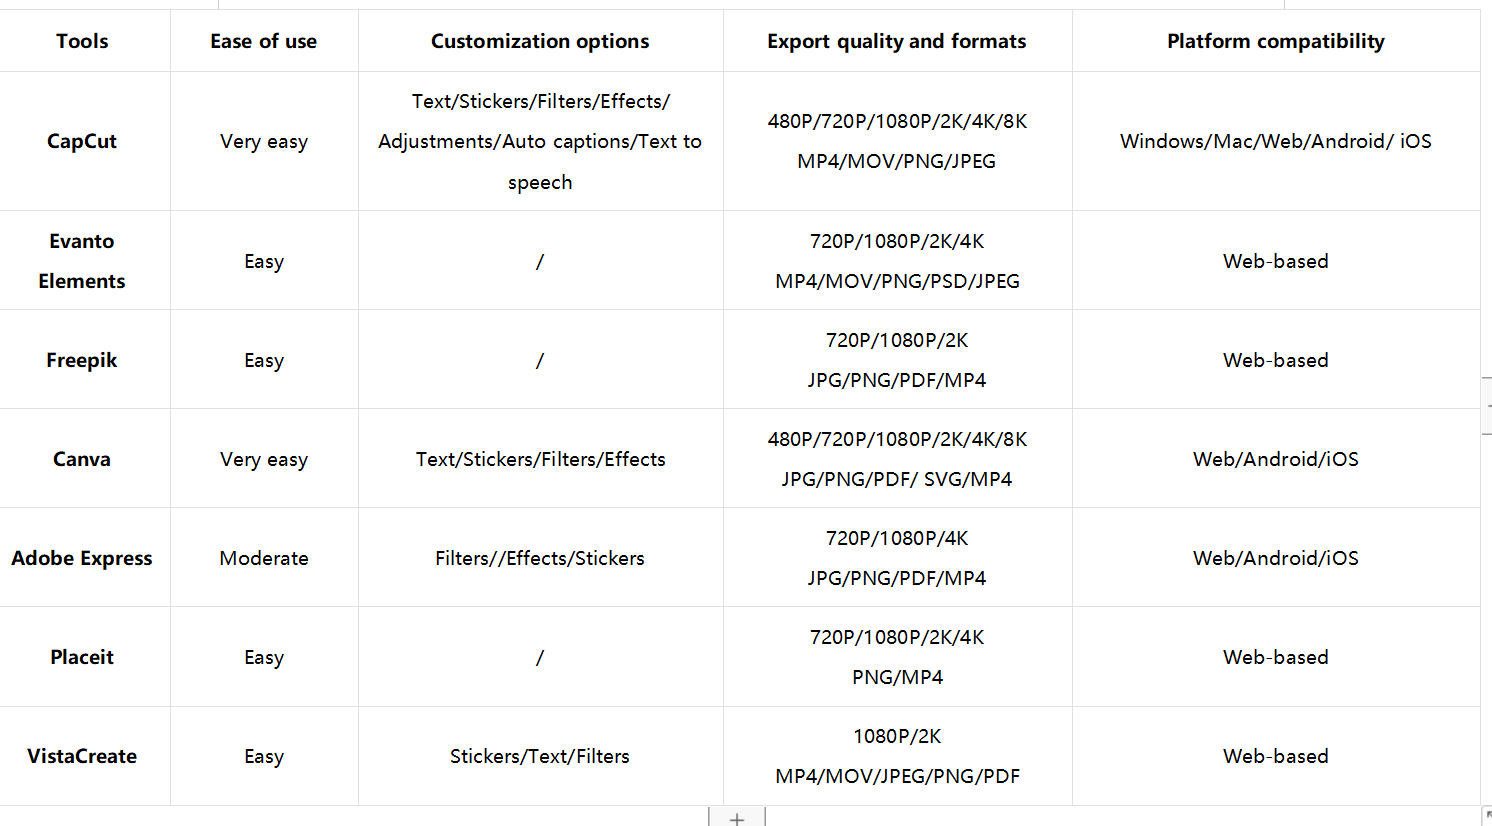
Task: Click the Placeit cell
Action: coord(82,657)
